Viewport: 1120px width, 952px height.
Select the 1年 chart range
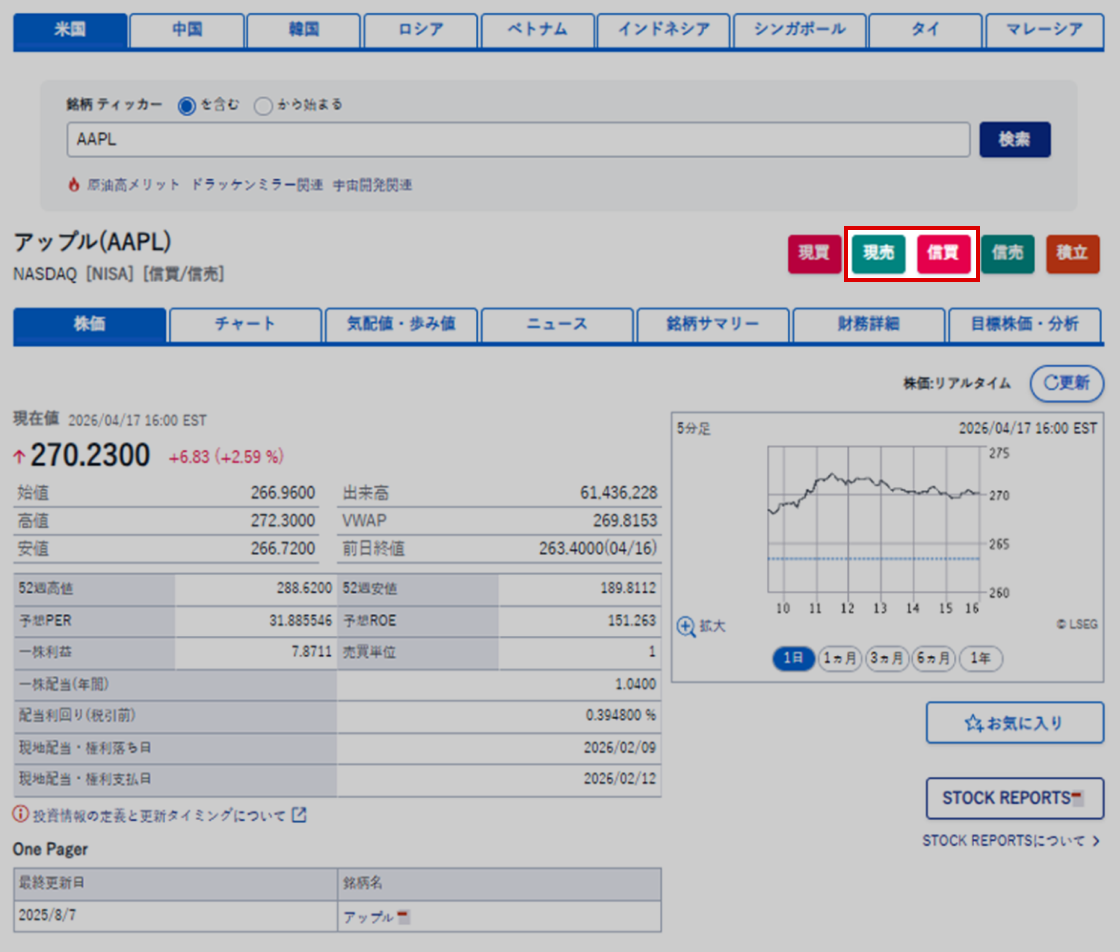pos(980,658)
